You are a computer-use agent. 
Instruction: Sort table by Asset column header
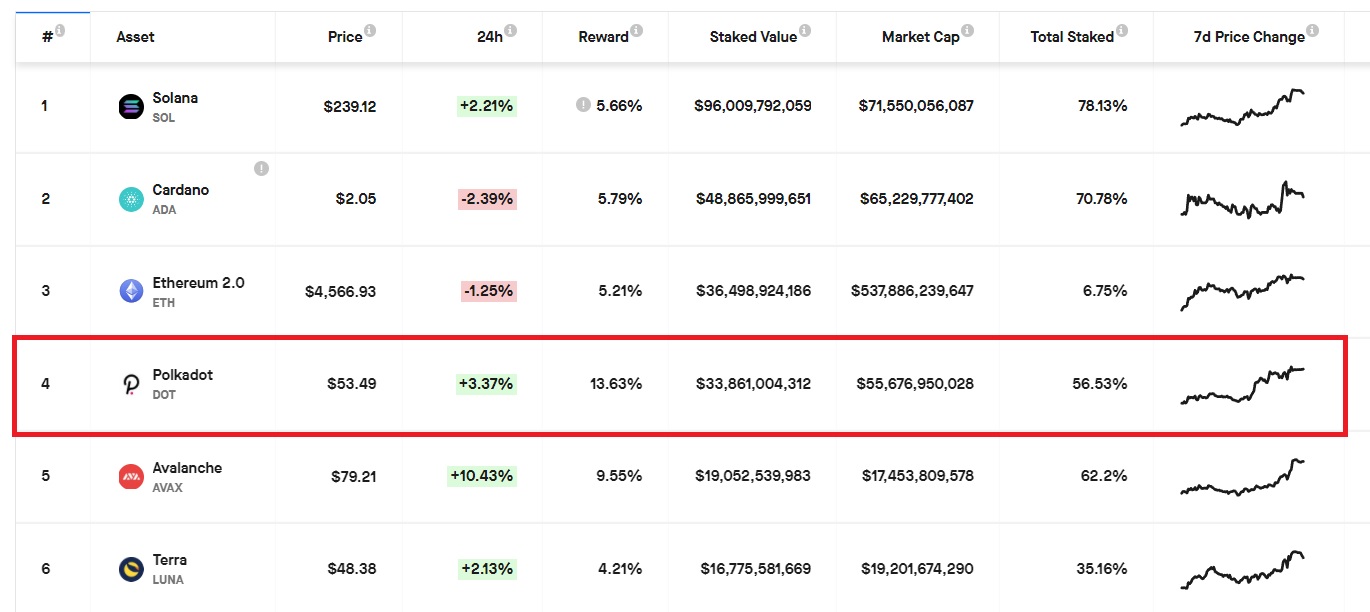[x=135, y=37]
